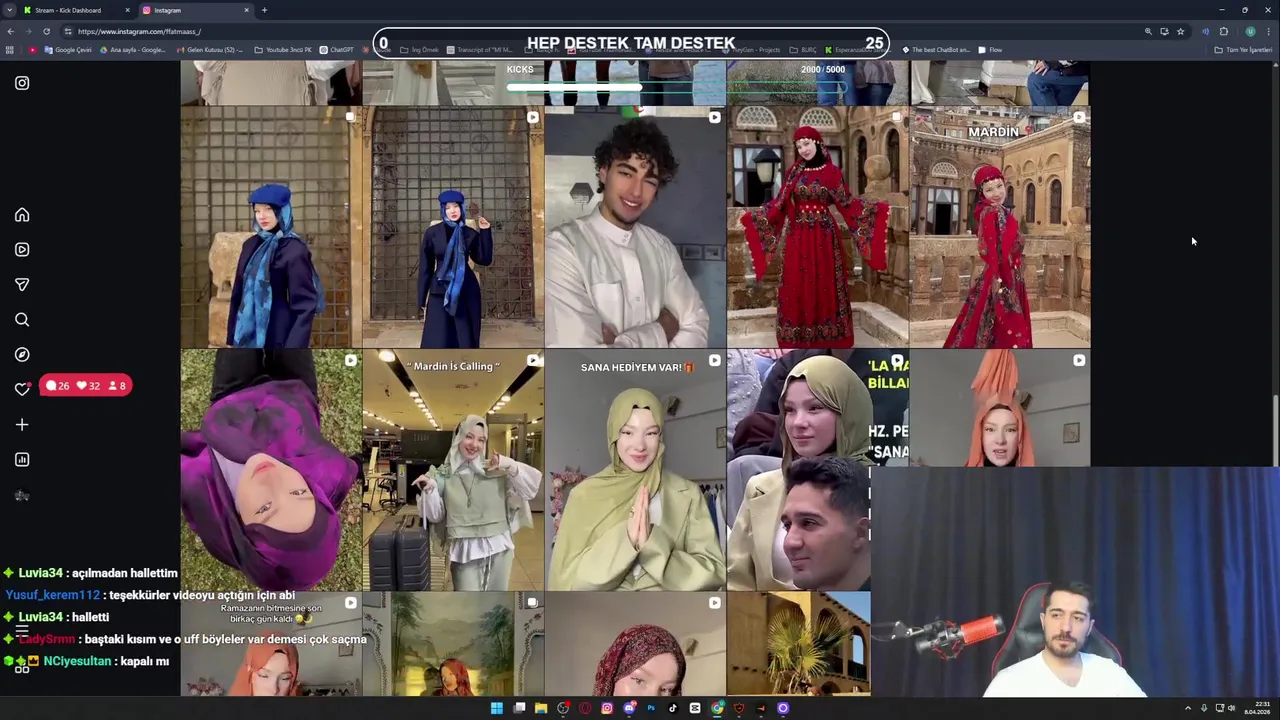The image size is (1280, 720).
Task: Click the zoom magnifier icon in address bar
Action: pyautogui.click(x=1148, y=31)
